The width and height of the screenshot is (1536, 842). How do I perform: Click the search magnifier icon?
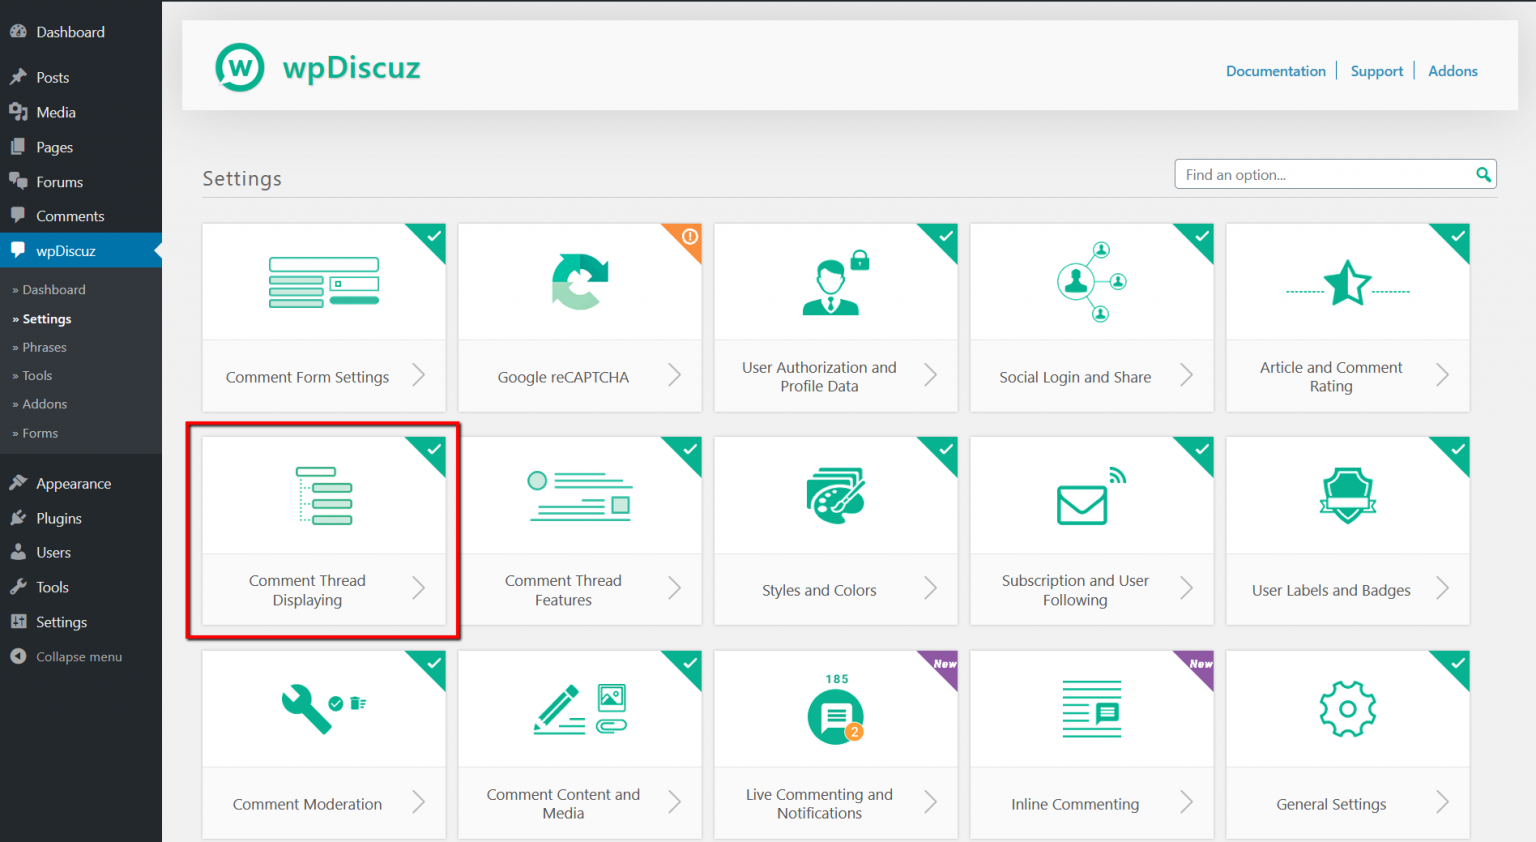click(x=1484, y=175)
